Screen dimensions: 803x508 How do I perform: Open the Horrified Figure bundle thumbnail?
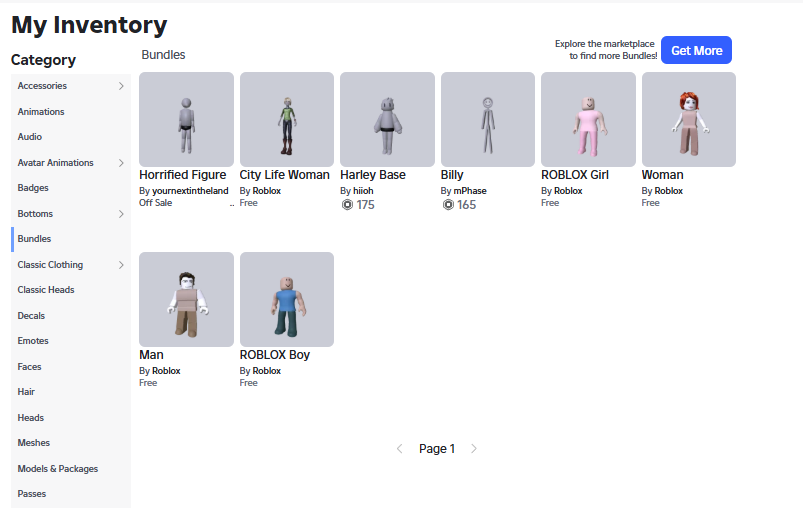(186, 119)
